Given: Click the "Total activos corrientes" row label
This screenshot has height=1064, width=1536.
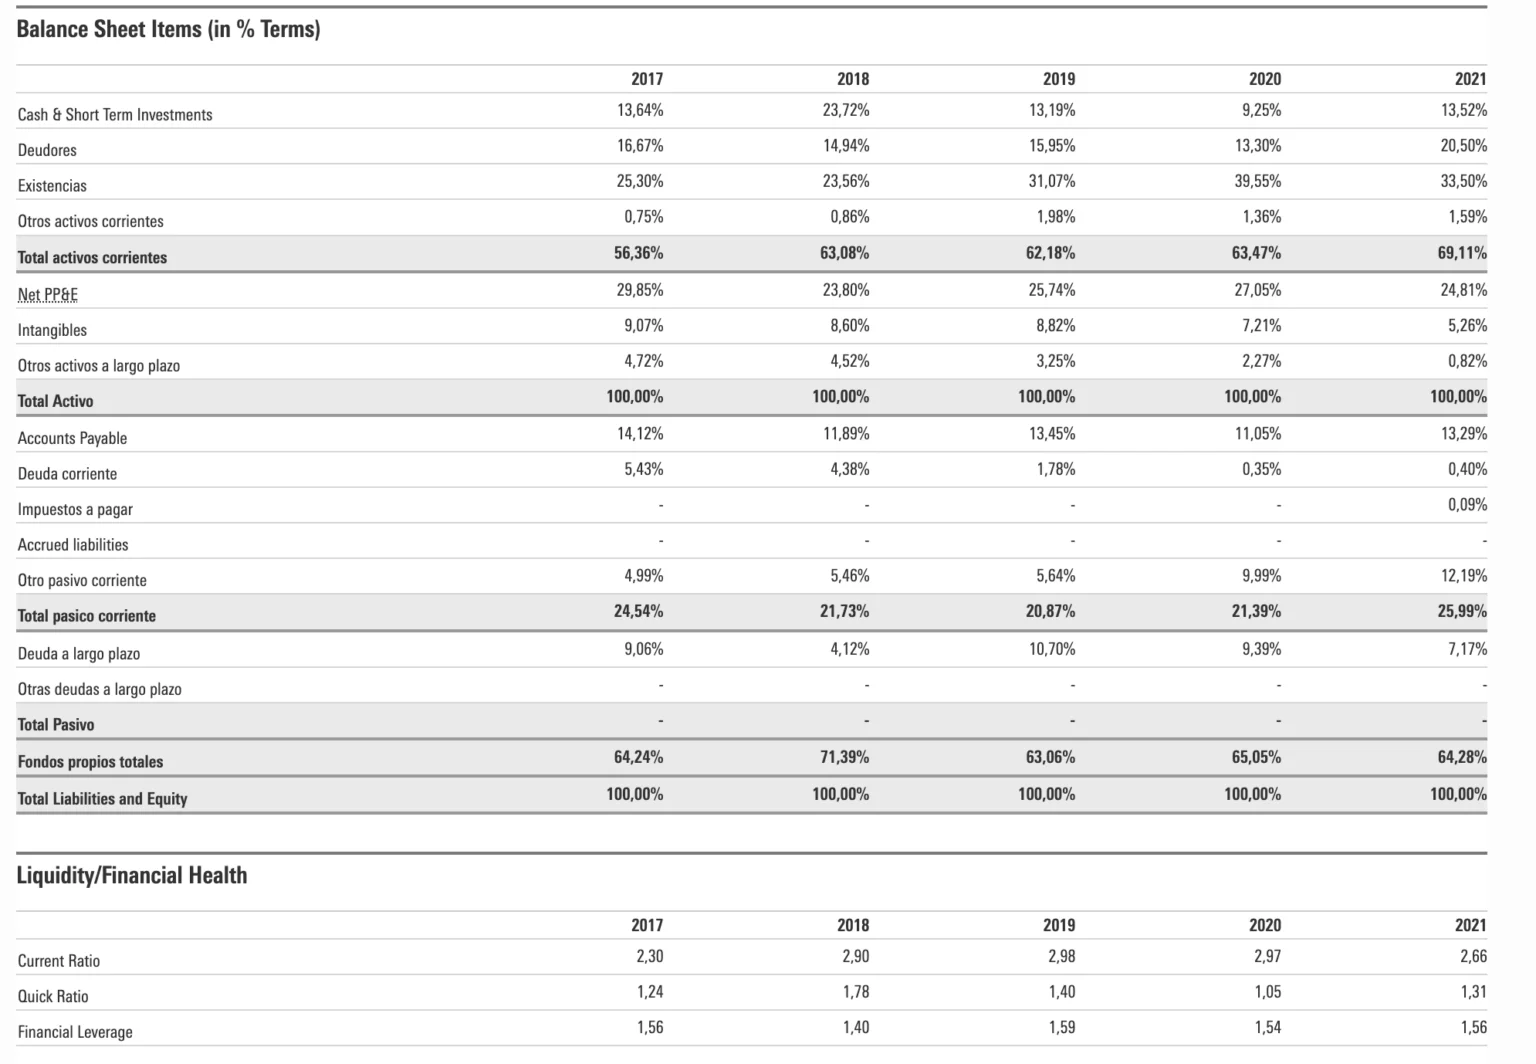Looking at the screenshot, I should [92, 258].
